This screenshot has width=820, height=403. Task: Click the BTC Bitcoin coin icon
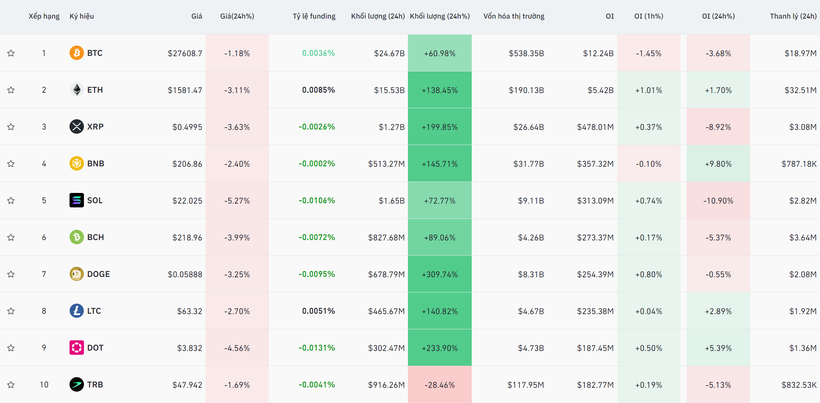point(76,53)
